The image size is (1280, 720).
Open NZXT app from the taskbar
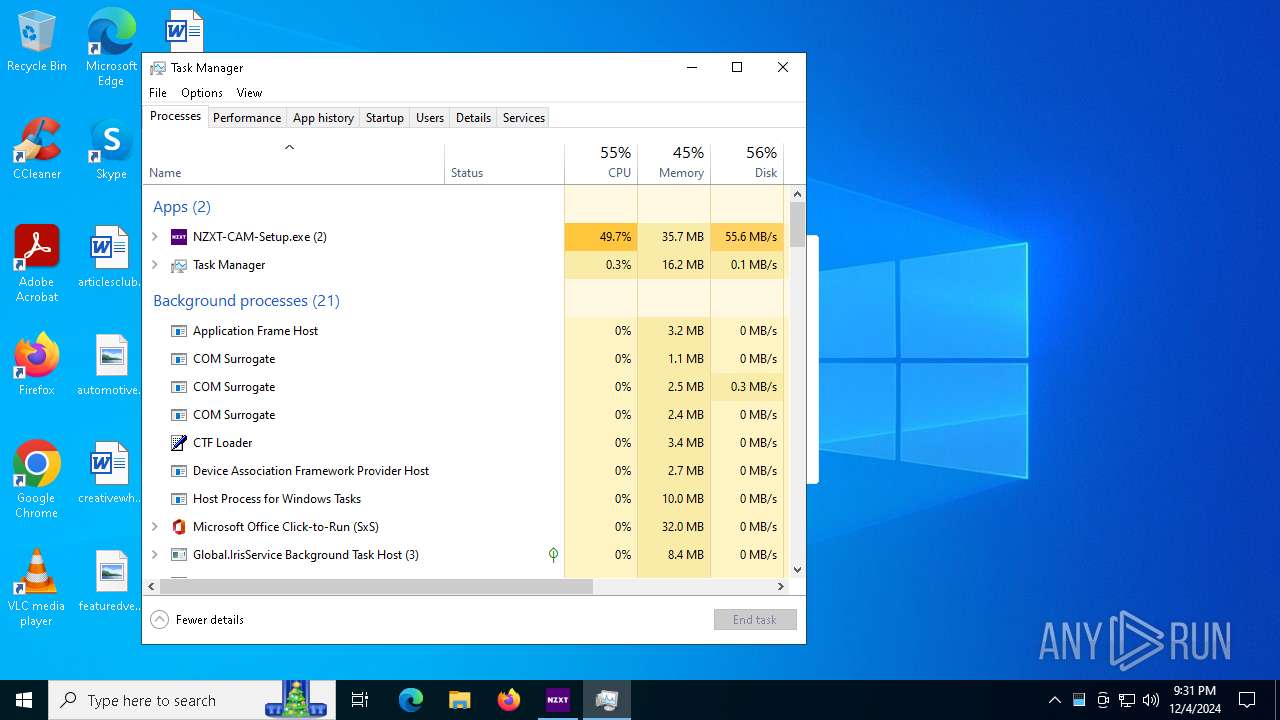(x=558, y=700)
